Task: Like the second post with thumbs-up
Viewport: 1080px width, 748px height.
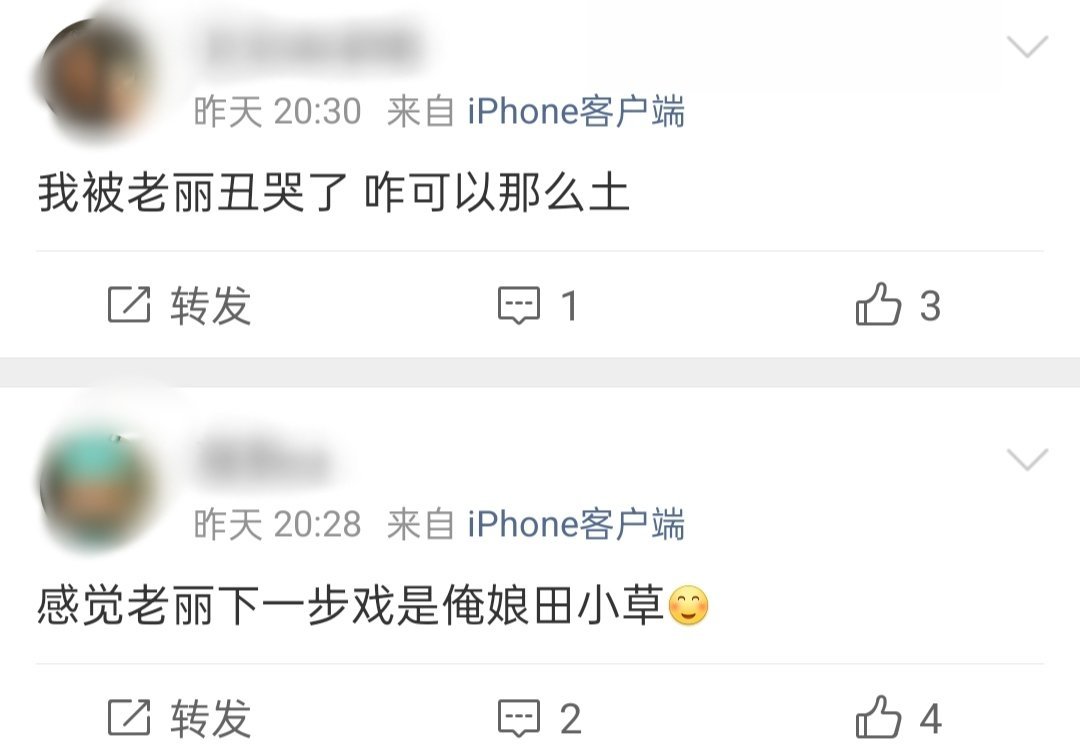Action: point(878,716)
